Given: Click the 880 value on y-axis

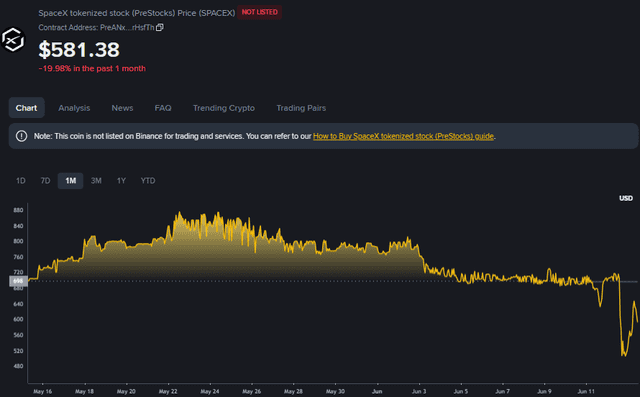Looking at the screenshot, I should (x=18, y=210).
